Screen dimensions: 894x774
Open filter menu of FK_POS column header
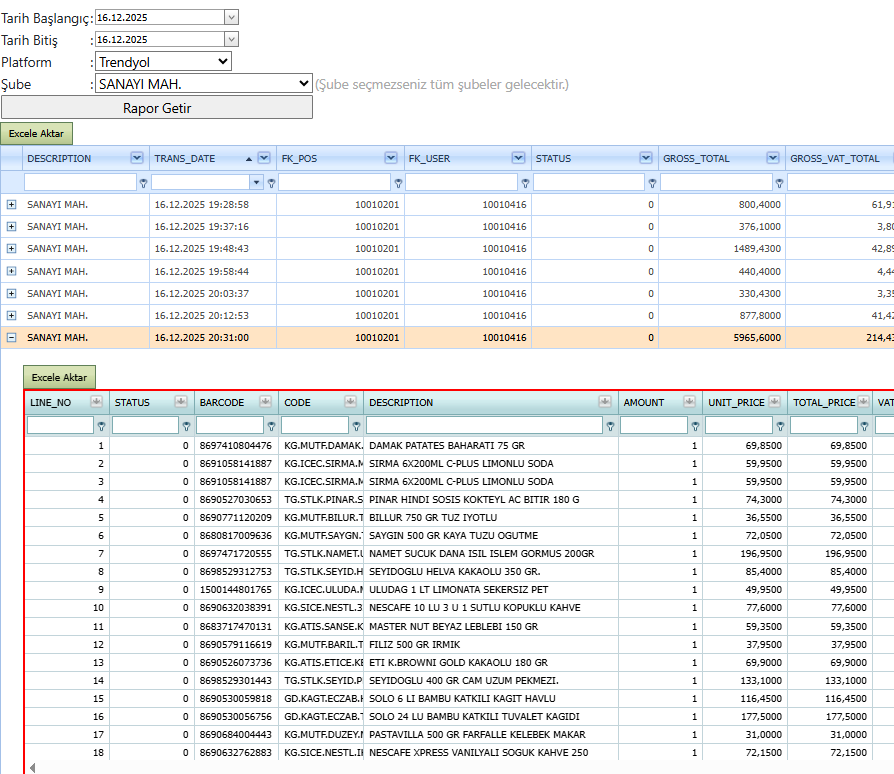click(x=391, y=158)
